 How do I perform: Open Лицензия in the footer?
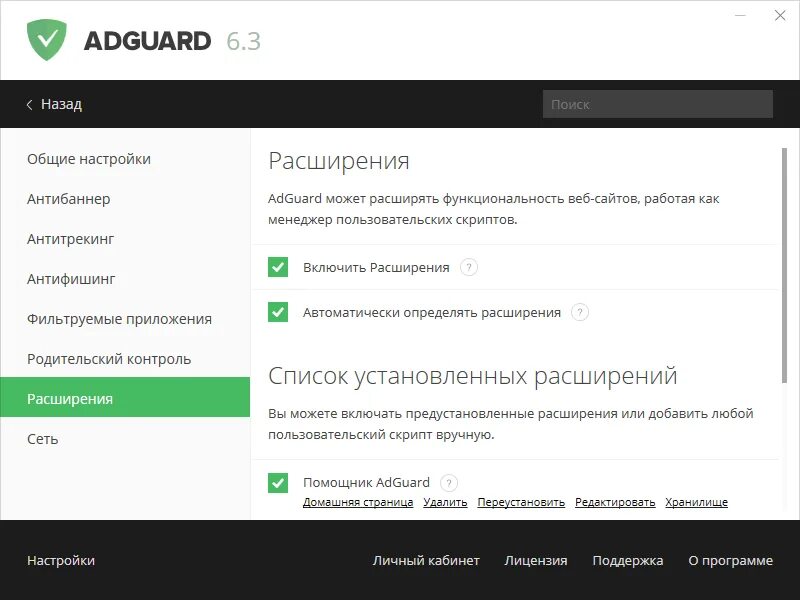[x=536, y=560]
